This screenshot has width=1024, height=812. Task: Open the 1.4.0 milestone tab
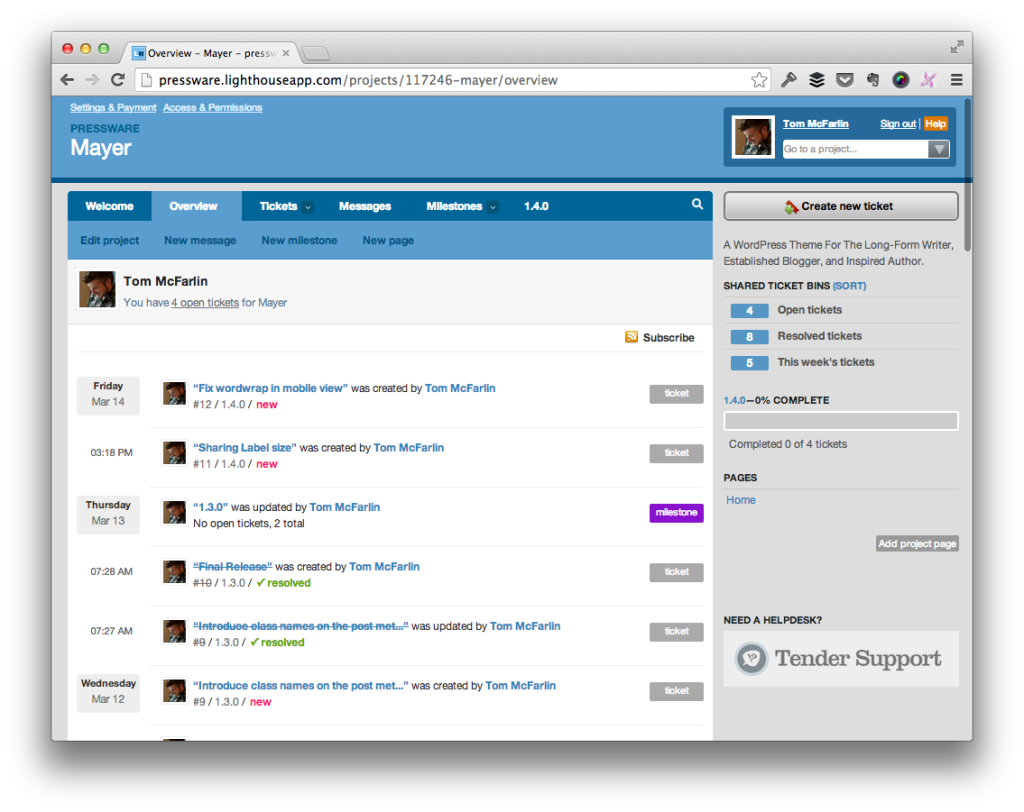536,206
